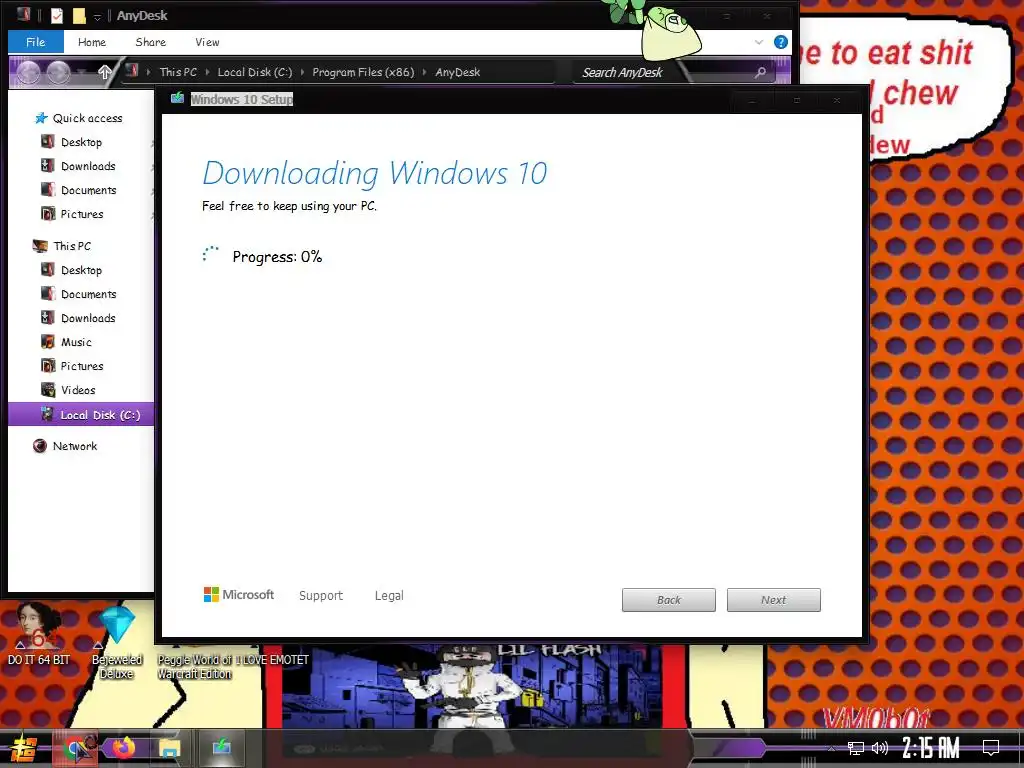Image resolution: width=1024 pixels, height=768 pixels.
Task: Click the Microsoft logo in the setup window
Action: click(x=239, y=595)
